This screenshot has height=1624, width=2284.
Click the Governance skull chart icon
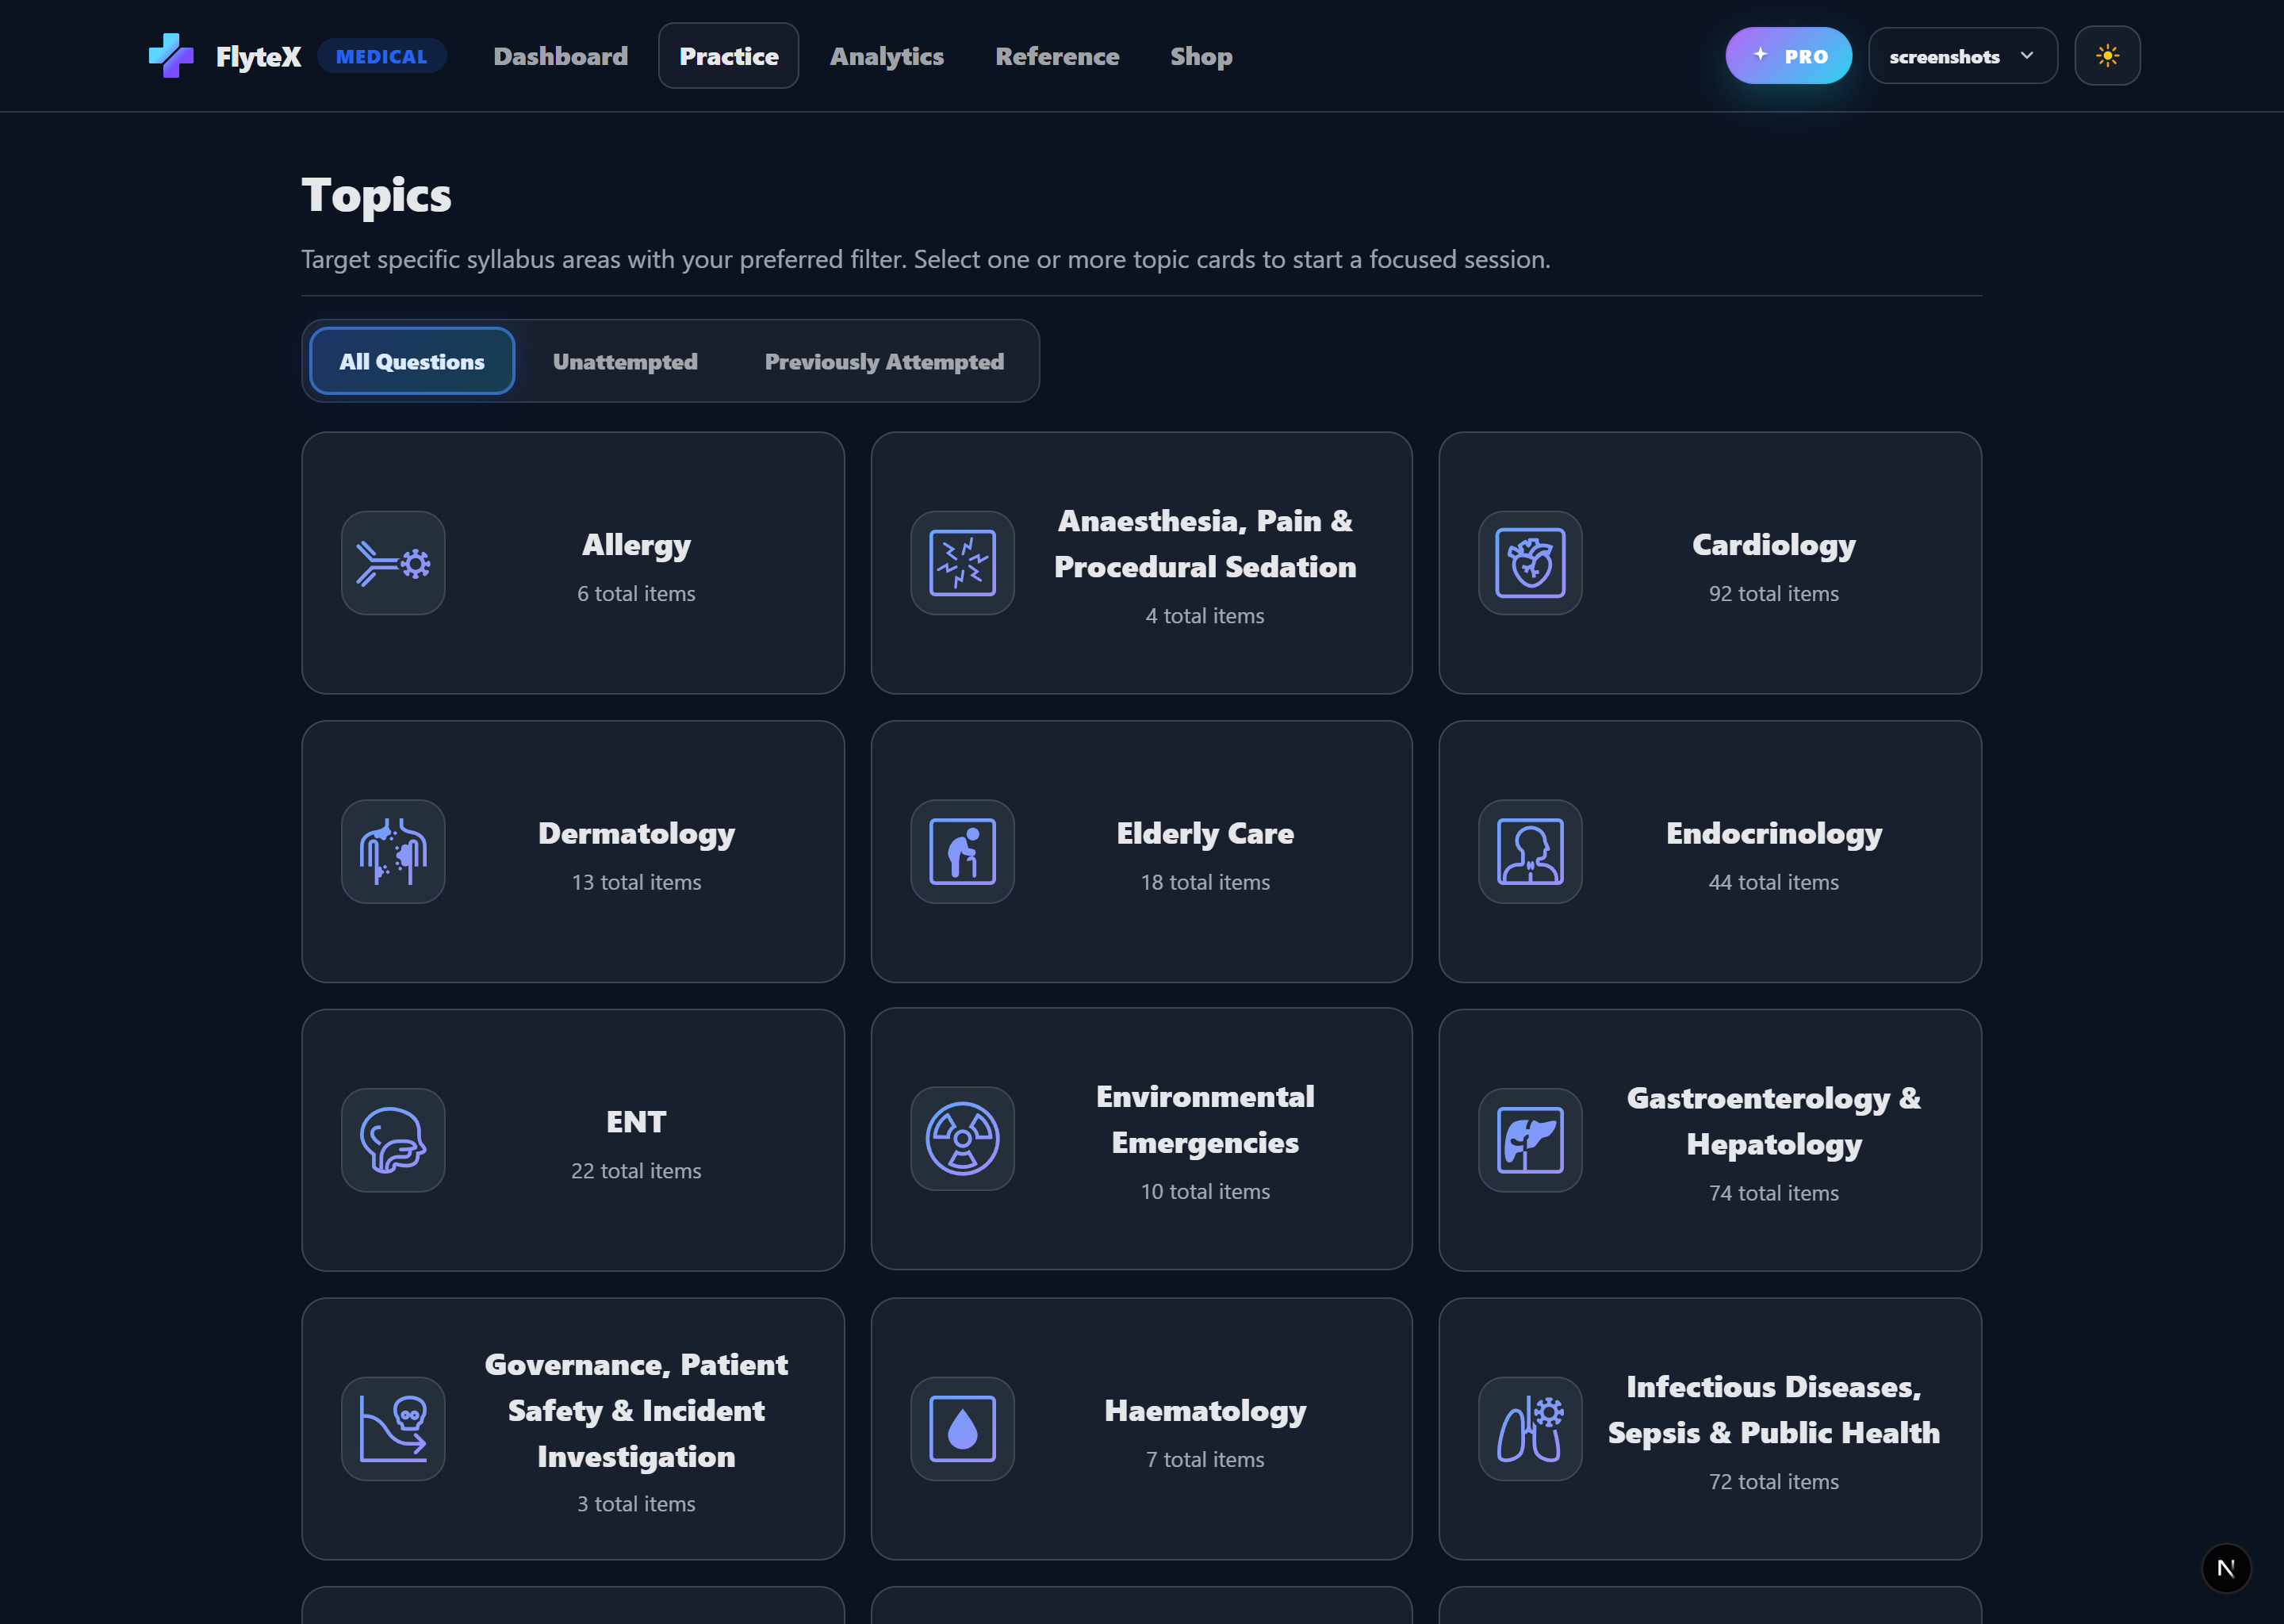coord(393,1429)
